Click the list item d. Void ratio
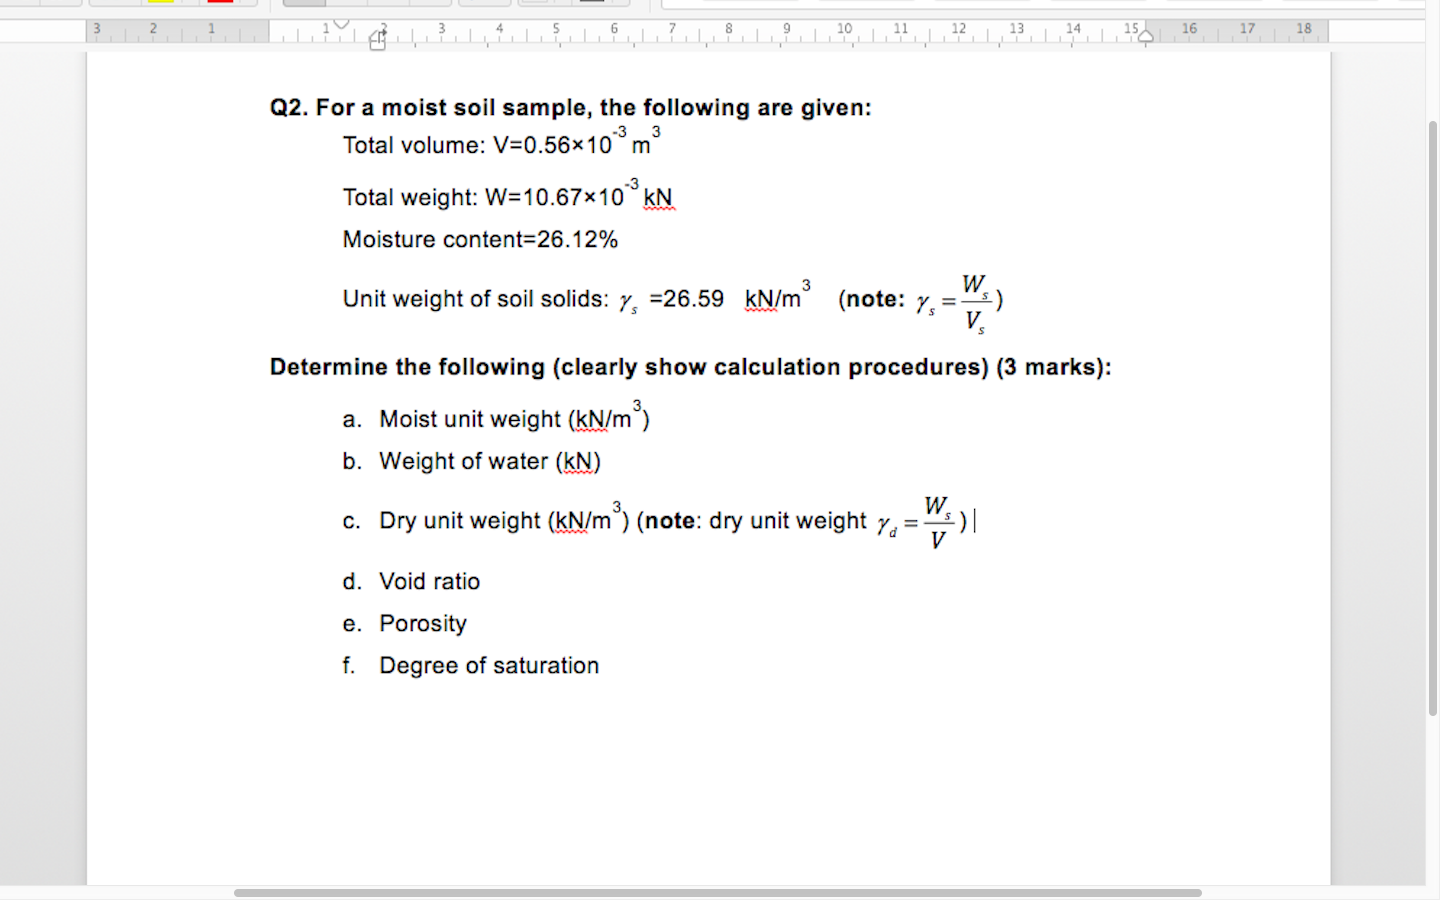The width and height of the screenshot is (1440, 900). [429, 581]
